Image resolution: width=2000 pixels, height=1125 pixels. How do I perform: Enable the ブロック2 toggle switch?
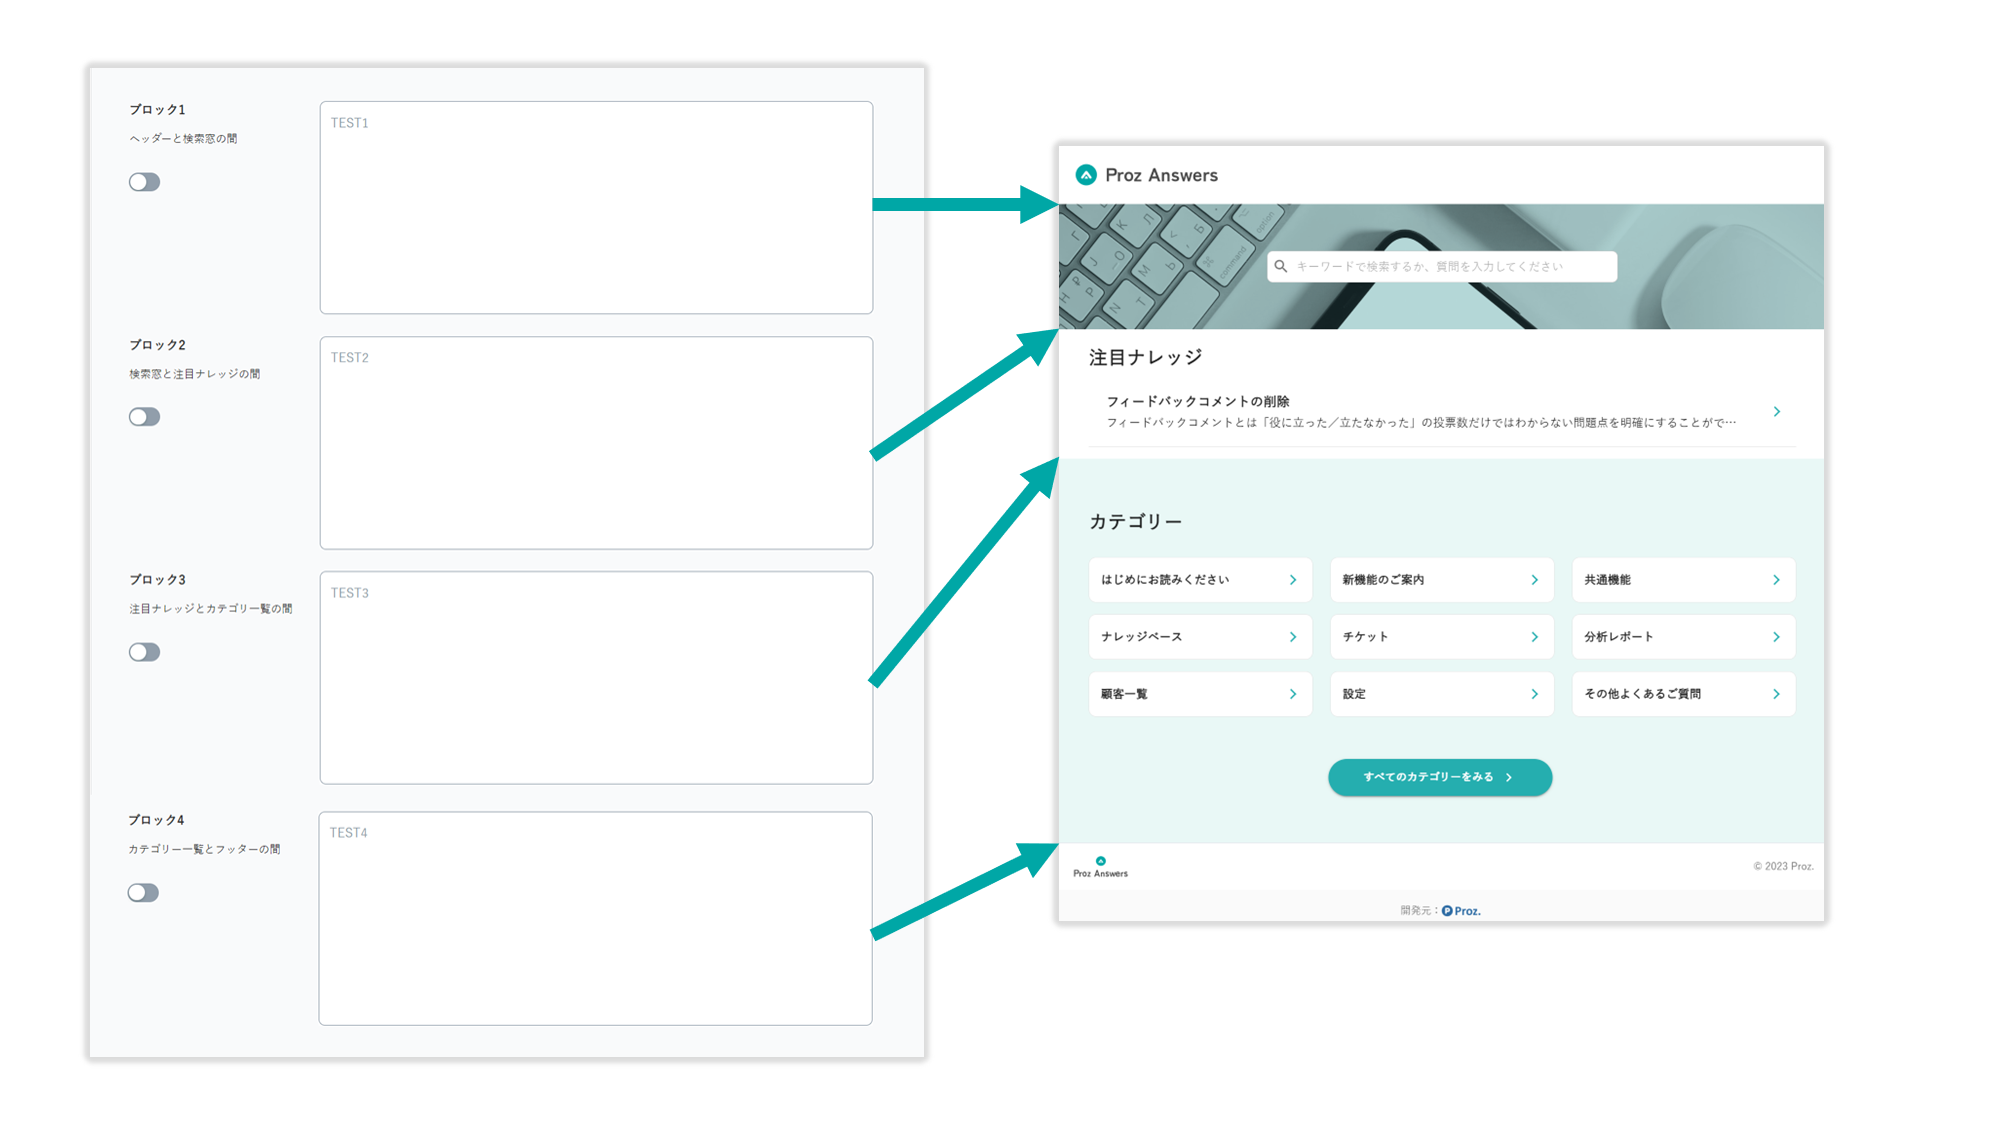(x=144, y=417)
